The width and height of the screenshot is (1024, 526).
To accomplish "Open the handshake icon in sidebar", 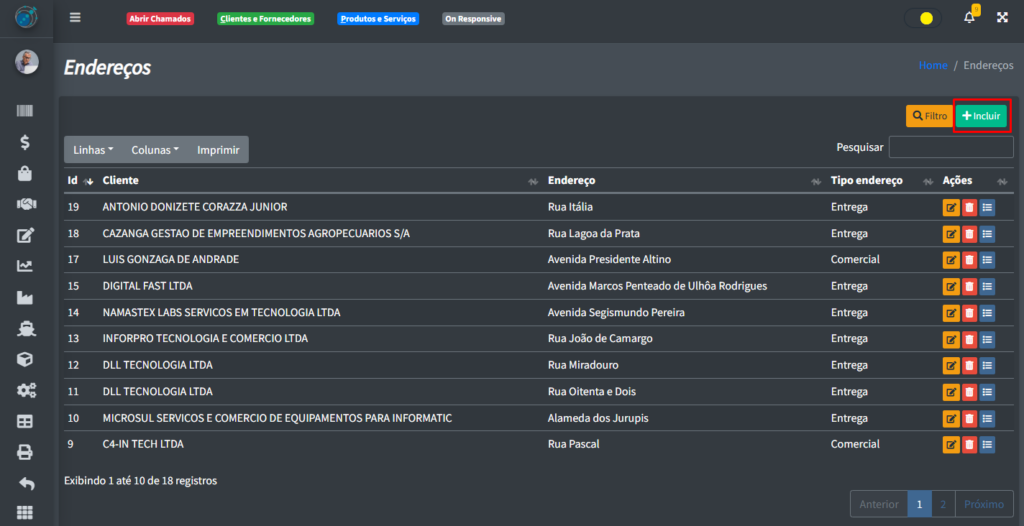I will tap(26, 204).
